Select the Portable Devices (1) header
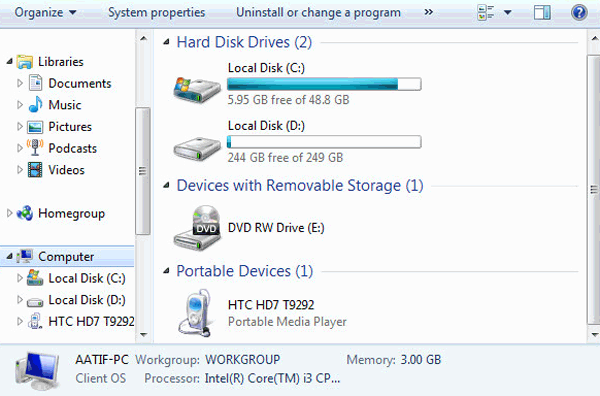This screenshot has width=600, height=396. 245,271
